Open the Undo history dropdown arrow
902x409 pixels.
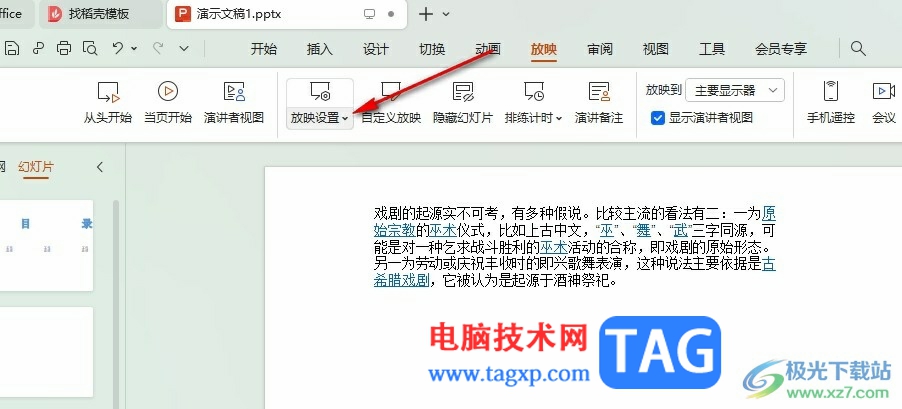134,49
